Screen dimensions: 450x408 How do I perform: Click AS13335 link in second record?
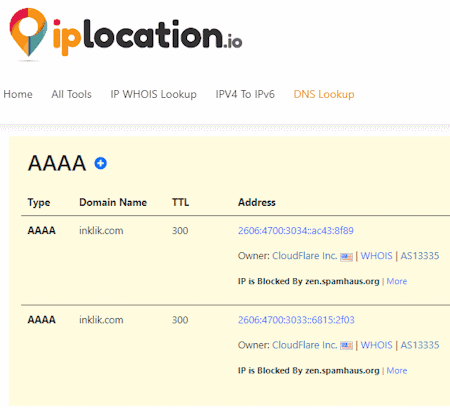pyautogui.click(x=420, y=345)
